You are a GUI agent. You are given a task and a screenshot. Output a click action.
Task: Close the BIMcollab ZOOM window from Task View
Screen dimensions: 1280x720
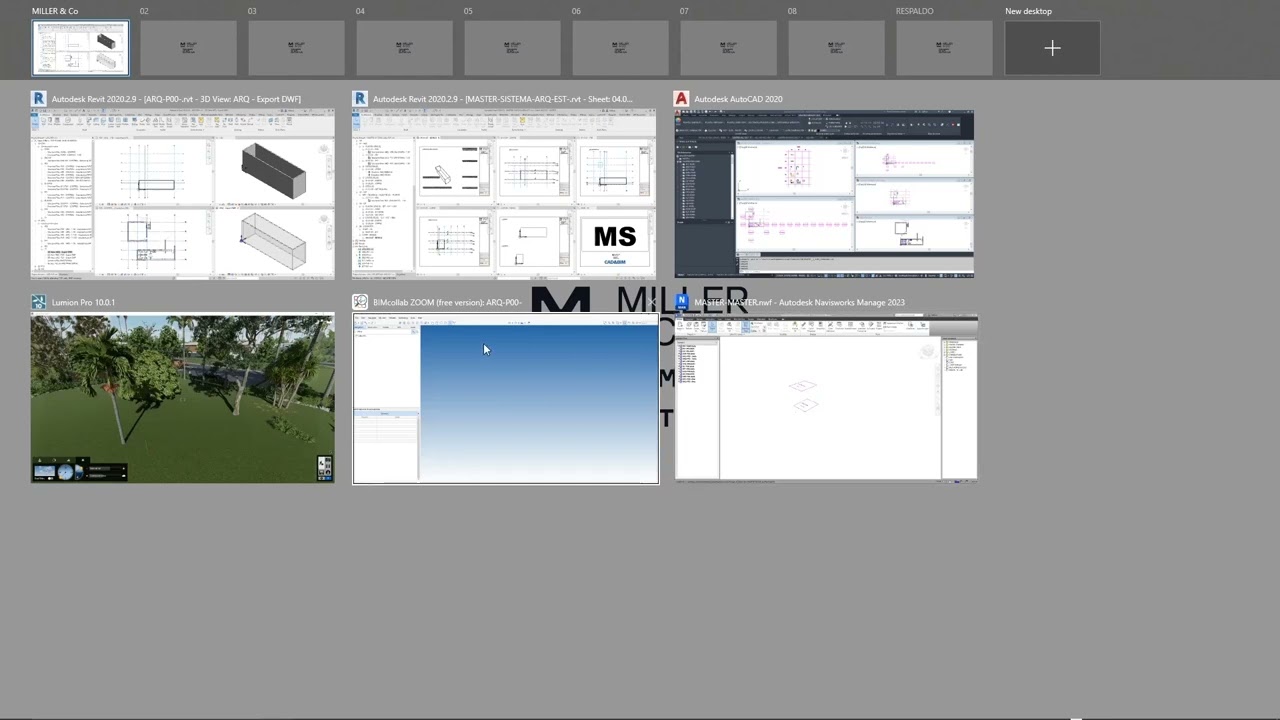point(651,302)
